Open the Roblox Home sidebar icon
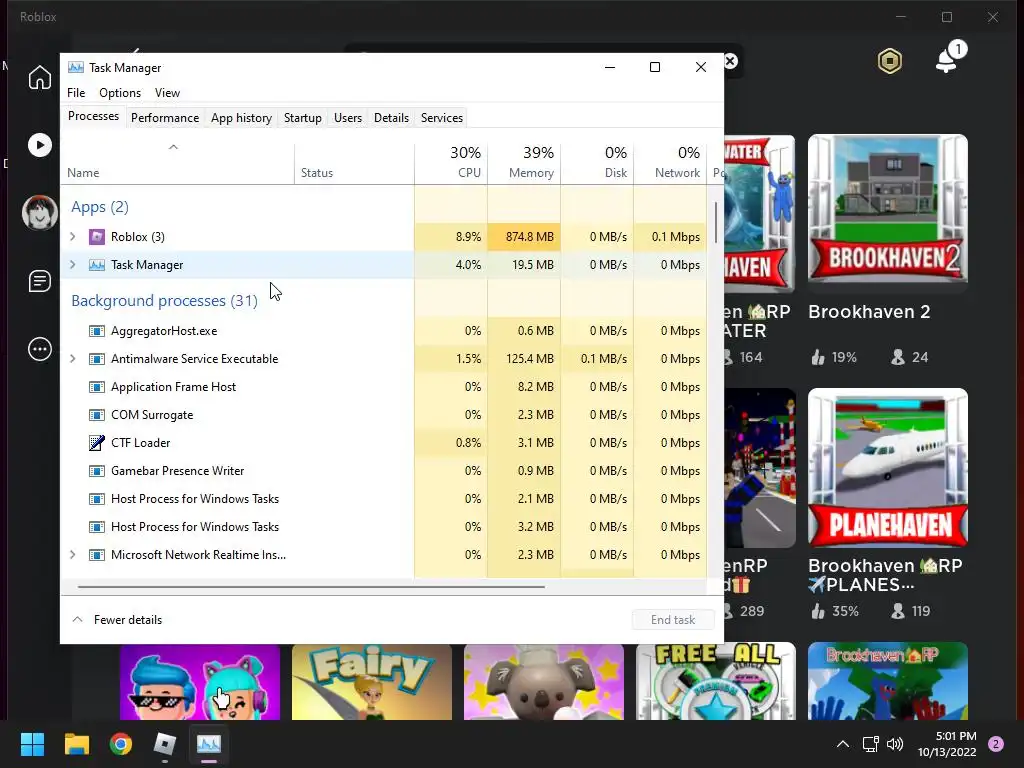Image resolution: width=1024 pixels, height=768 pixels. (x=40, y=77)
